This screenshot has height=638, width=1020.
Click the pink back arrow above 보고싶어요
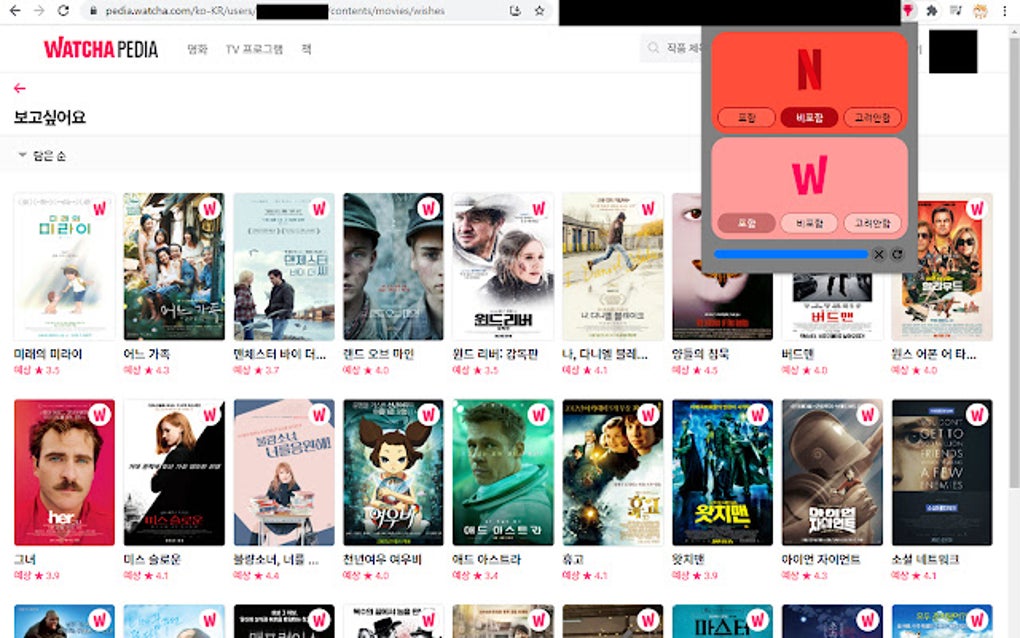[19, 88]
